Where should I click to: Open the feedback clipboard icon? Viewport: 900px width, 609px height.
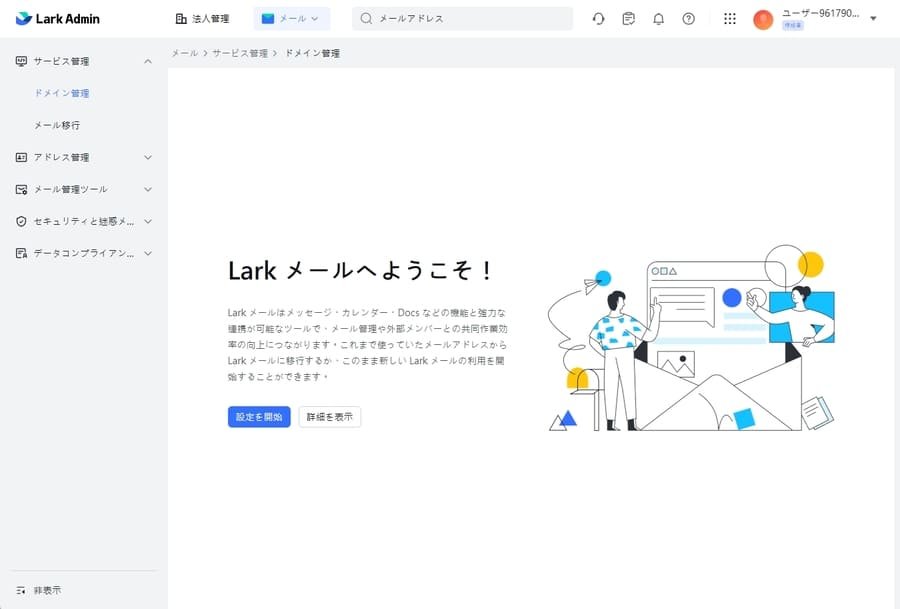click(628, 18)
